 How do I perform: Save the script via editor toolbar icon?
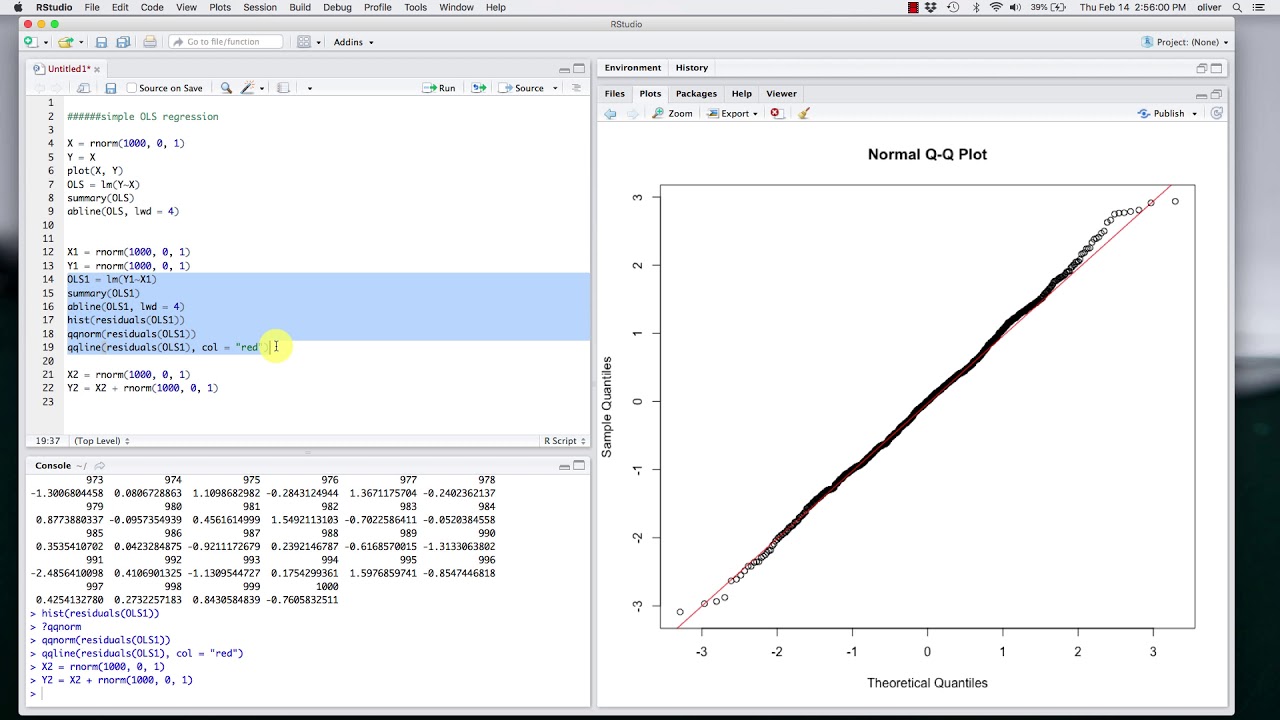coord(111,88)
